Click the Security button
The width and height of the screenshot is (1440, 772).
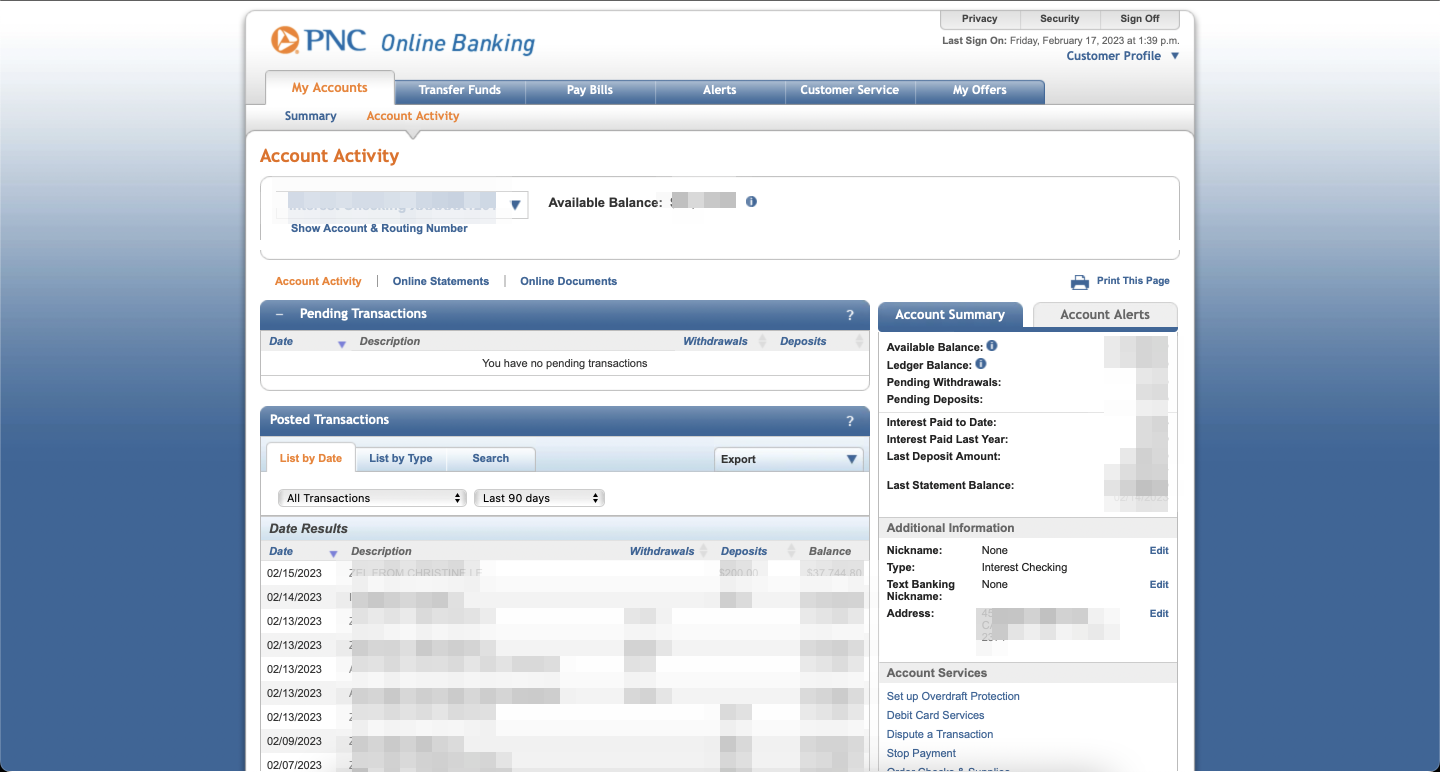click(x=1060, y=19)
